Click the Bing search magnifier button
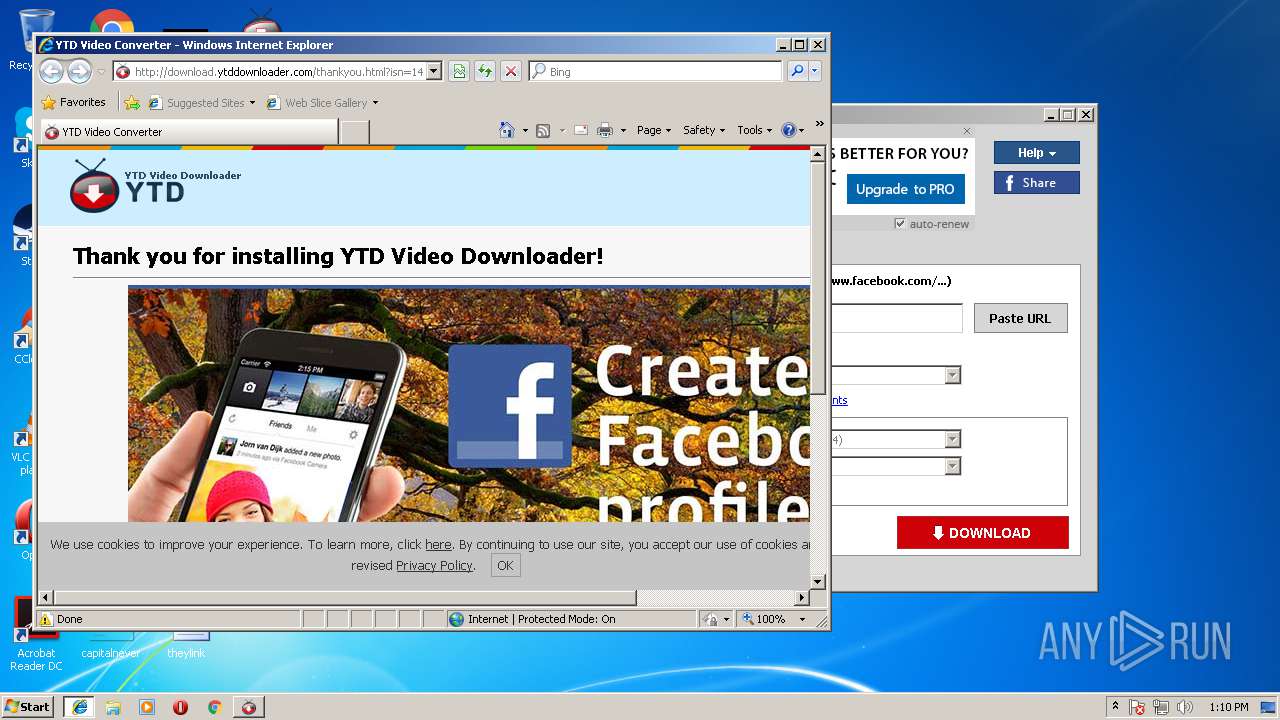Image resolution: width=1280 pixels, height=720 pixels. tap(796, 71)
